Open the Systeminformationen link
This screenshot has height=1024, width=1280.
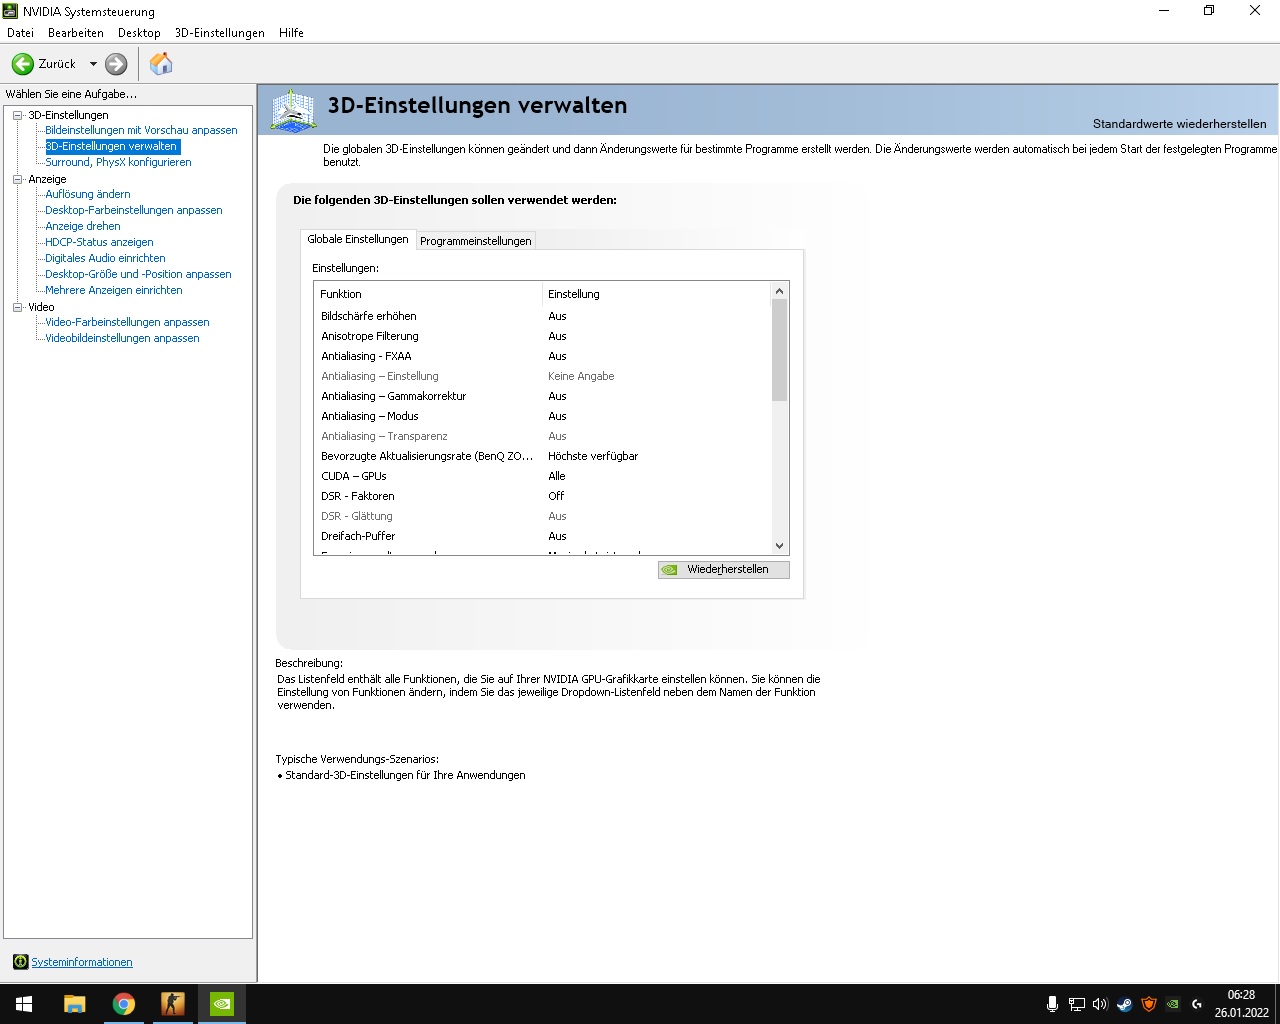point(82,962)
